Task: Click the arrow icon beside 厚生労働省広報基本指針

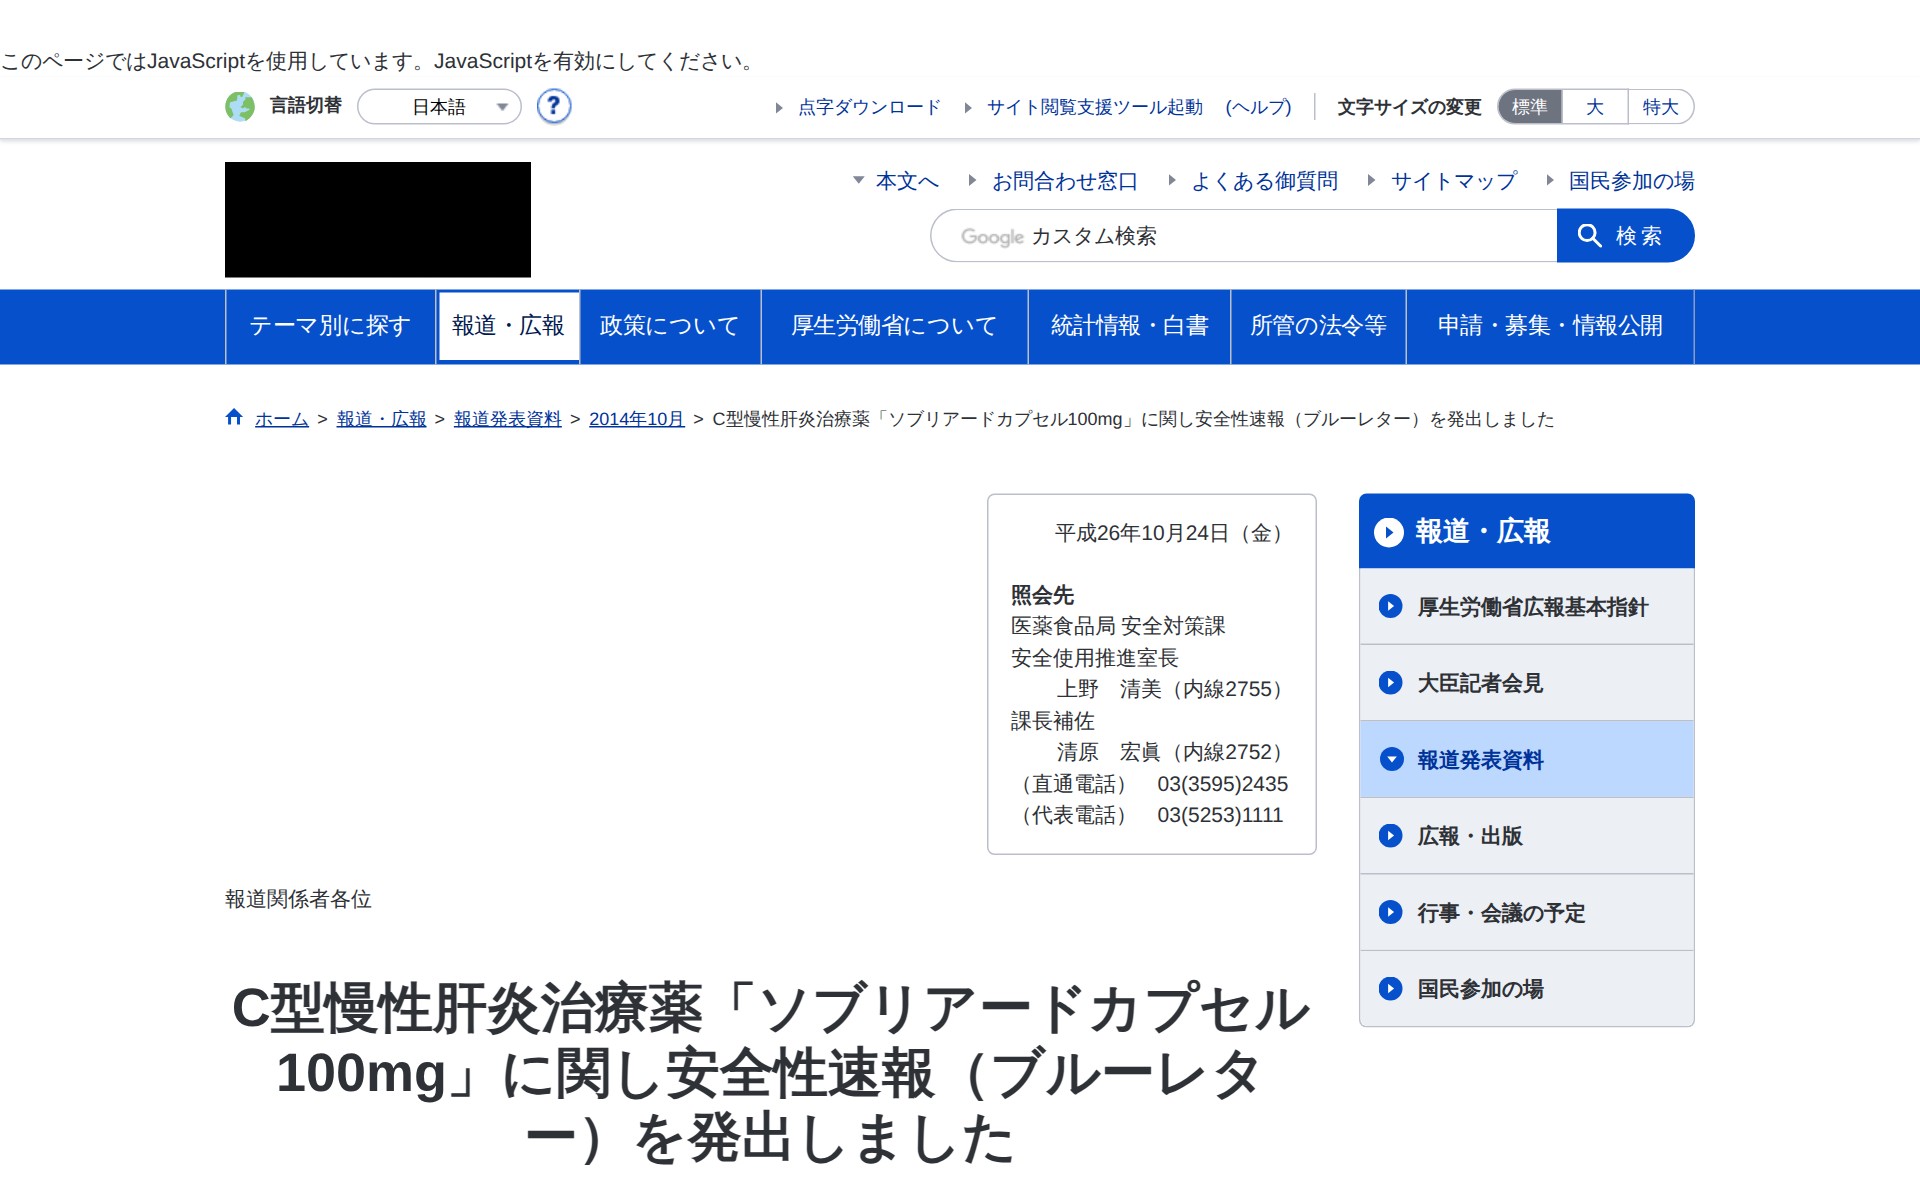Action: point(1390,607)
